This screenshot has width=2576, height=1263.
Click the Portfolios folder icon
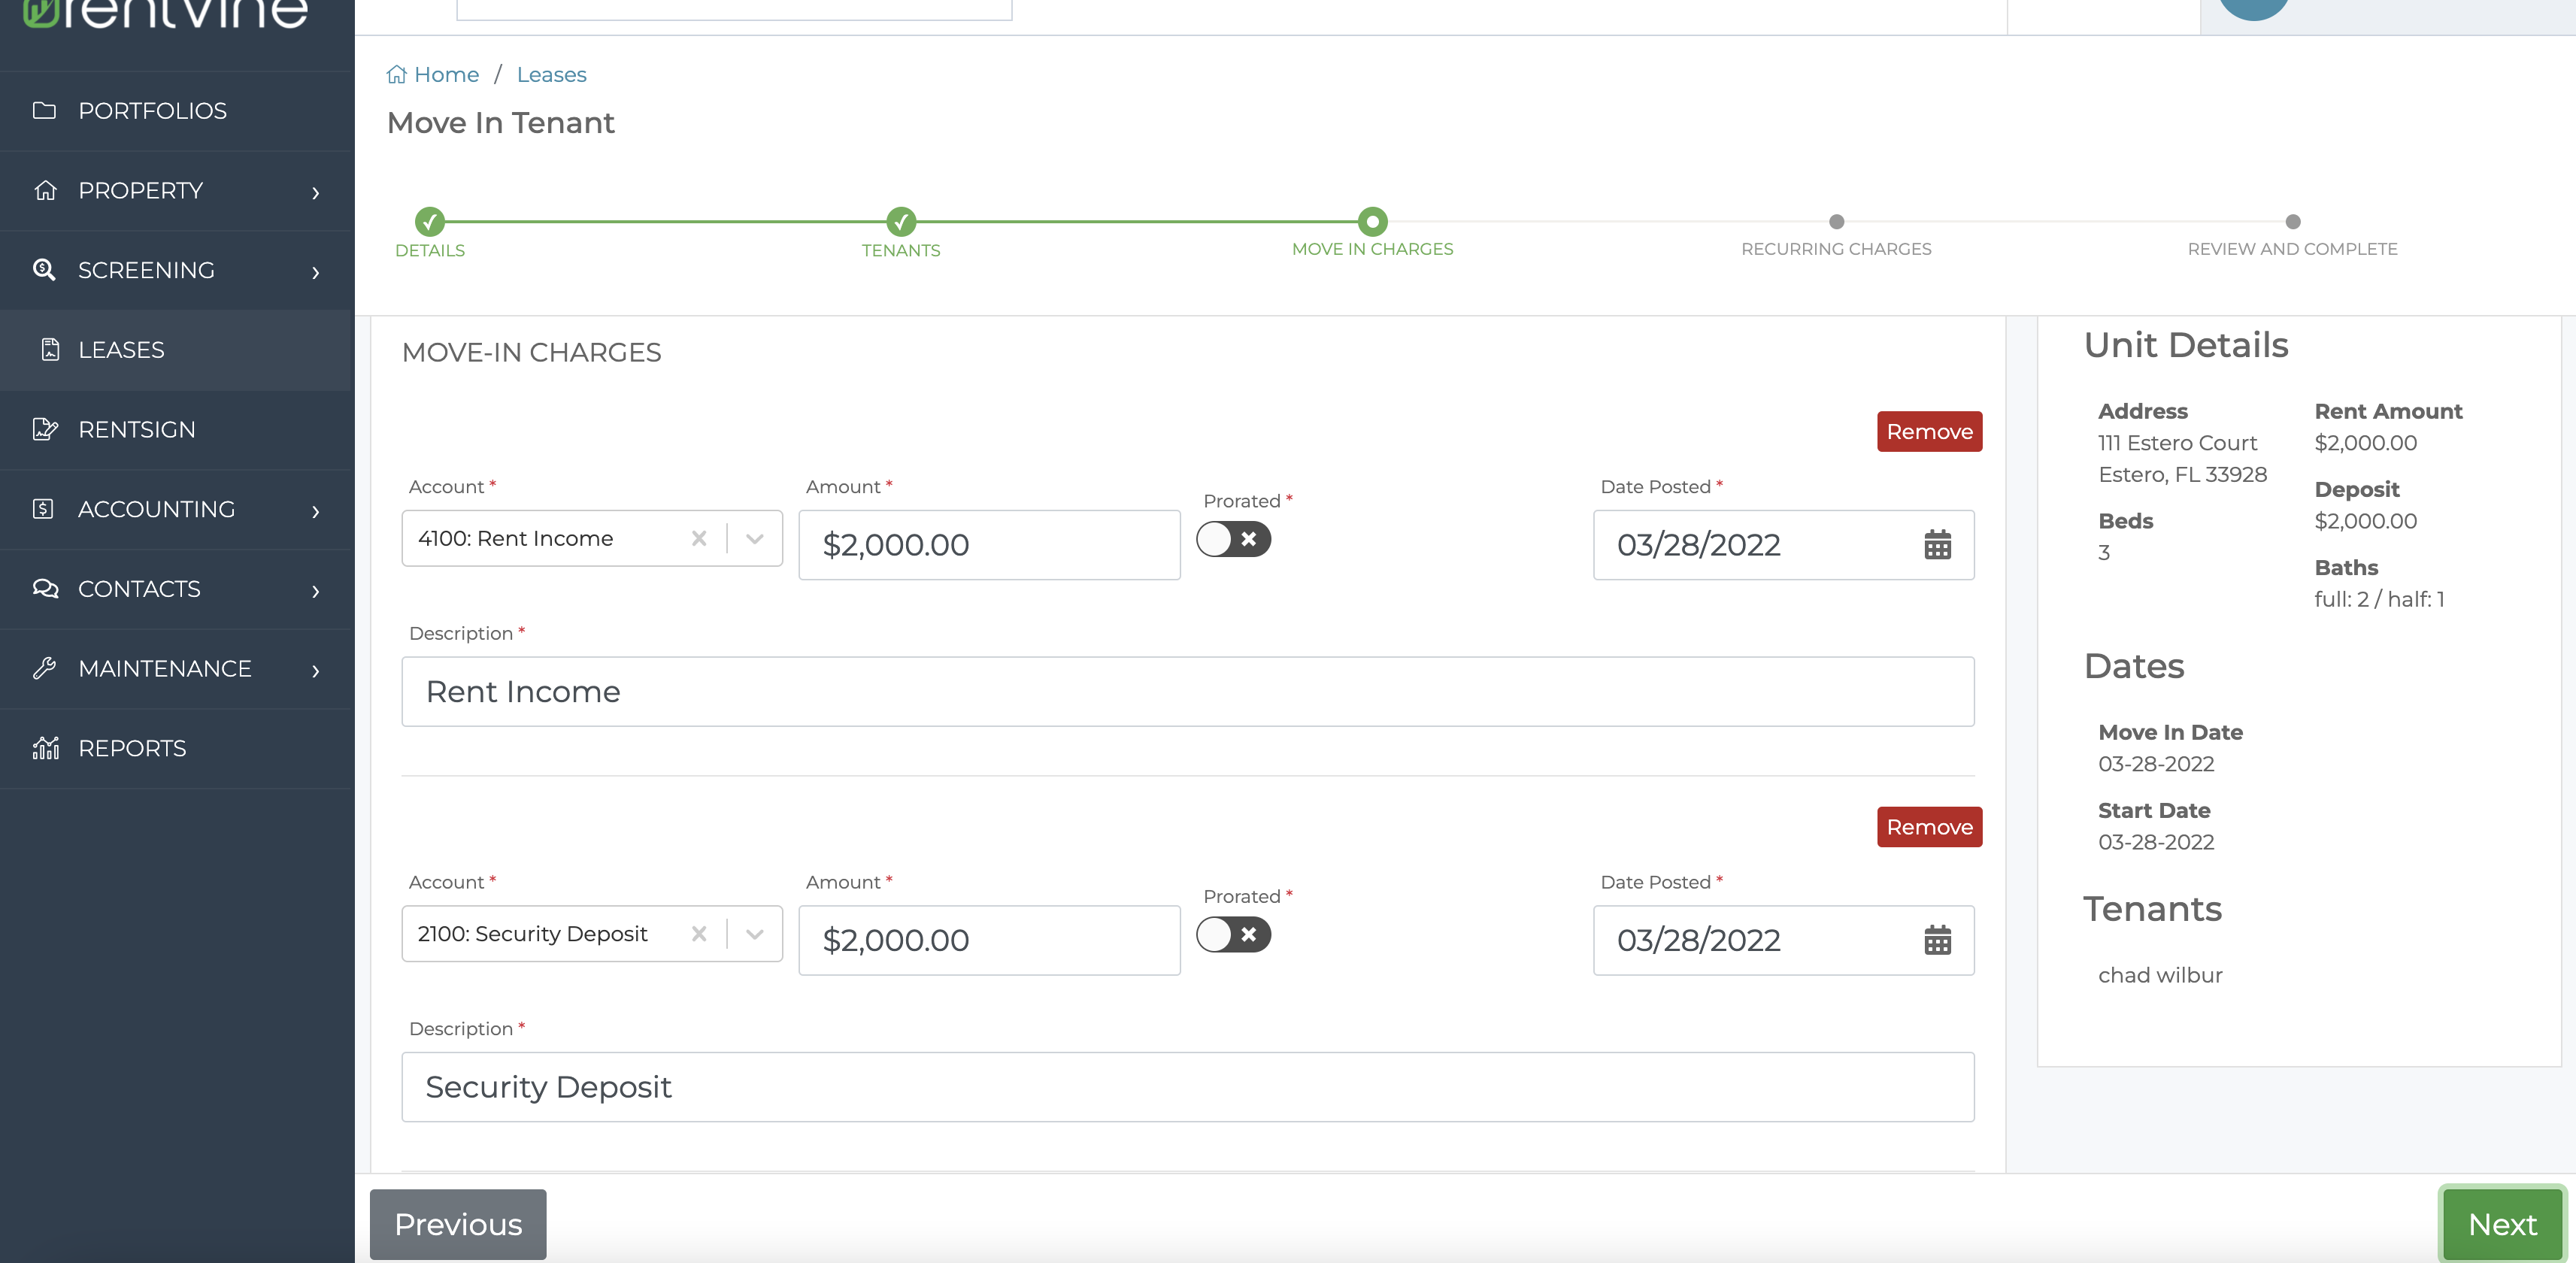pyautogui.click(x=44, y=110)
